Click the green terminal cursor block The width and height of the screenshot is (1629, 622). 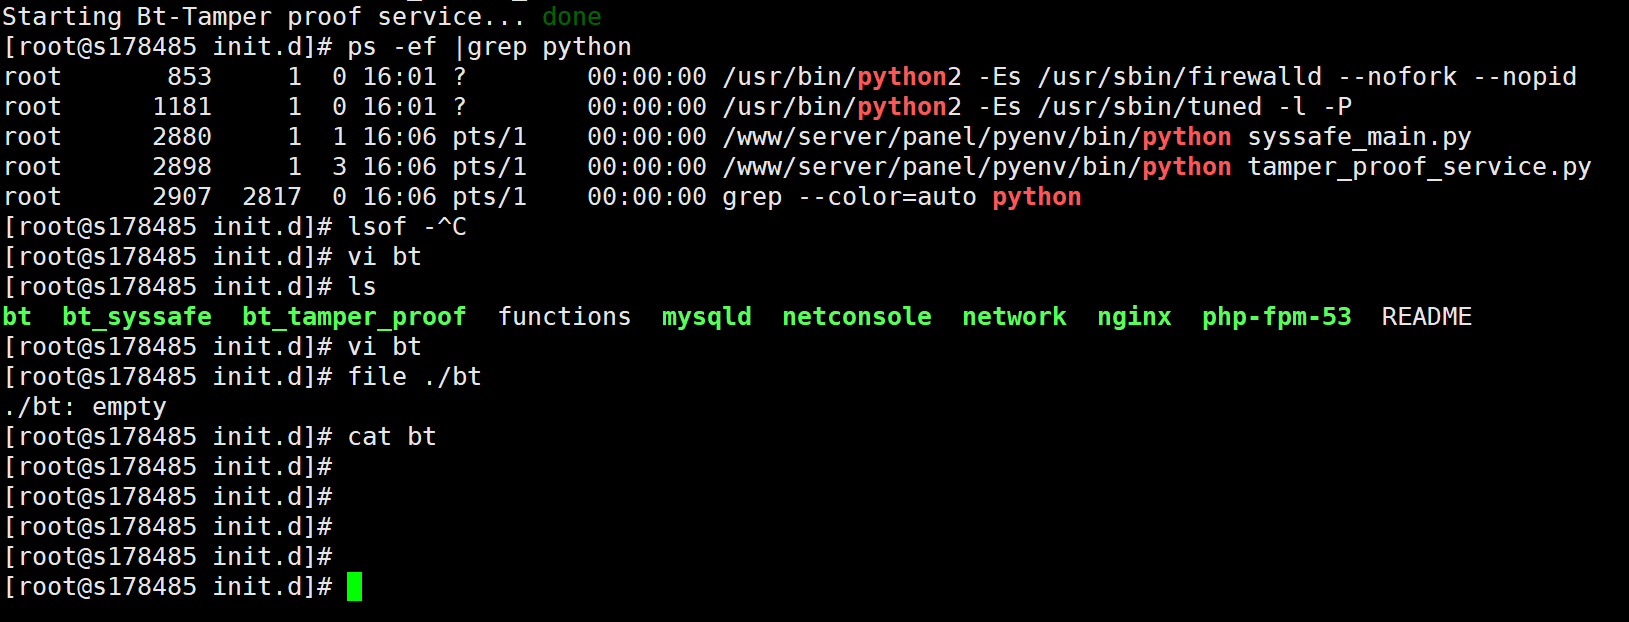tap(354, 587)
